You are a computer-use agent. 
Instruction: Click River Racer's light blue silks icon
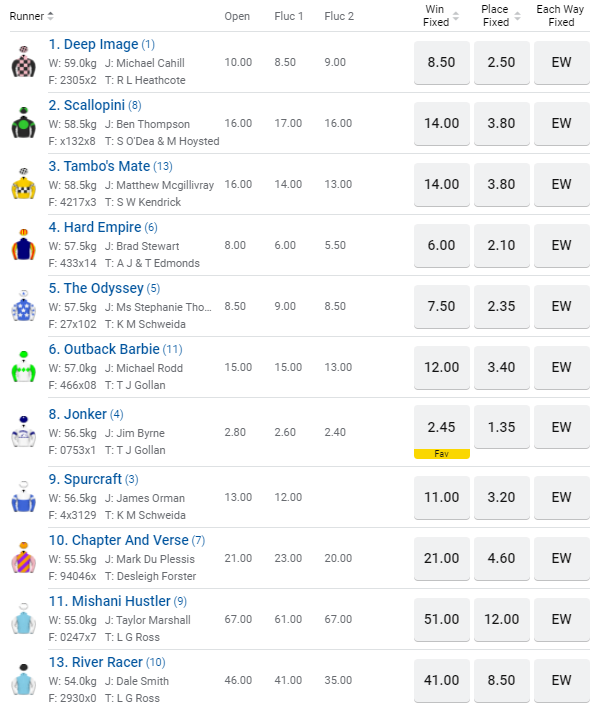coord(24,681)
